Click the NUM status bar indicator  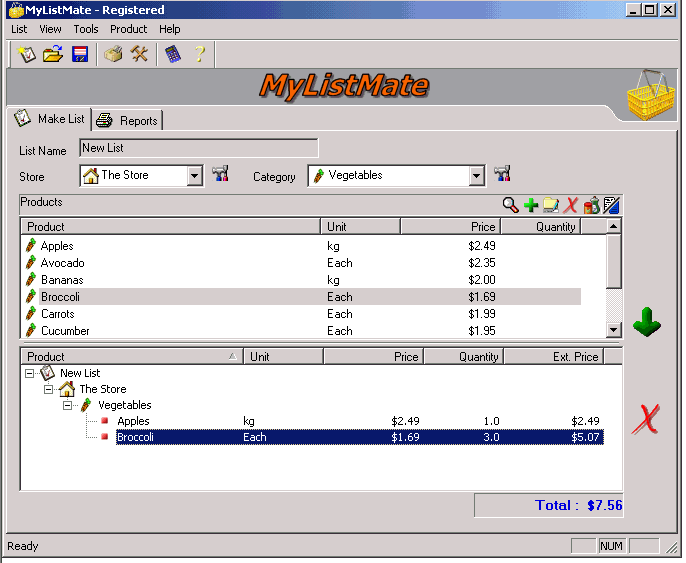point(611,546)
